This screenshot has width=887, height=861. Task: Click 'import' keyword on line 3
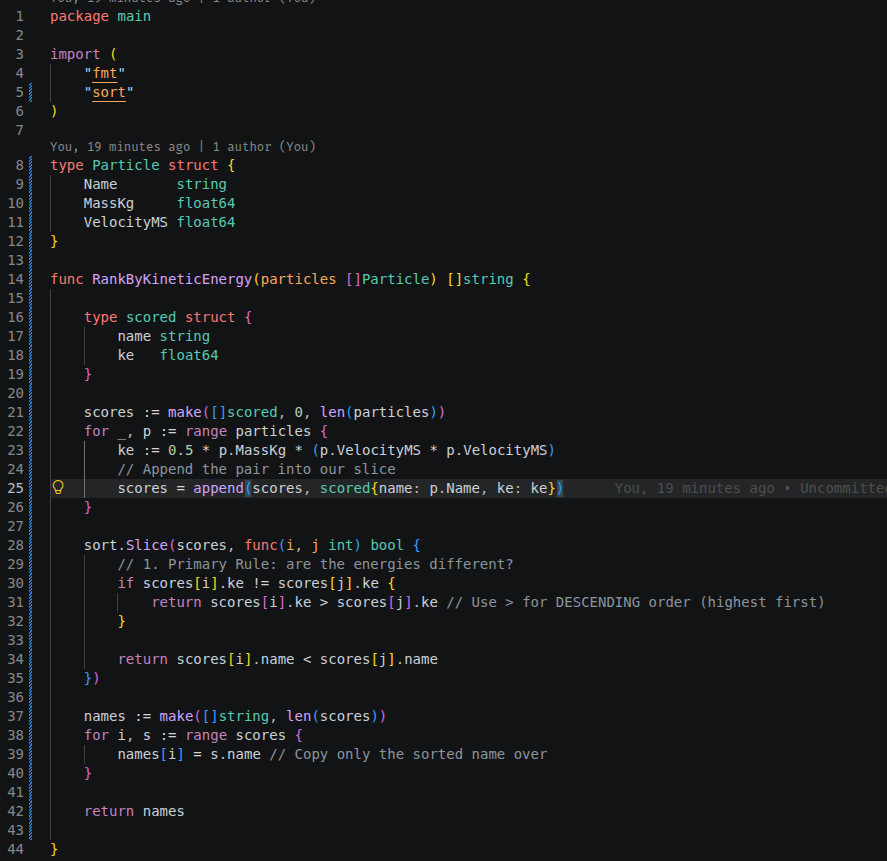point(75,54)
